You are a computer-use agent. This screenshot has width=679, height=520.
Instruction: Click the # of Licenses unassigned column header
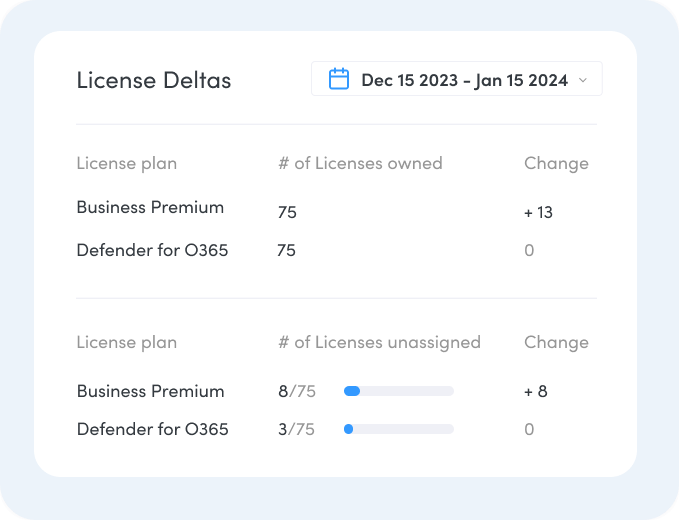379,342
